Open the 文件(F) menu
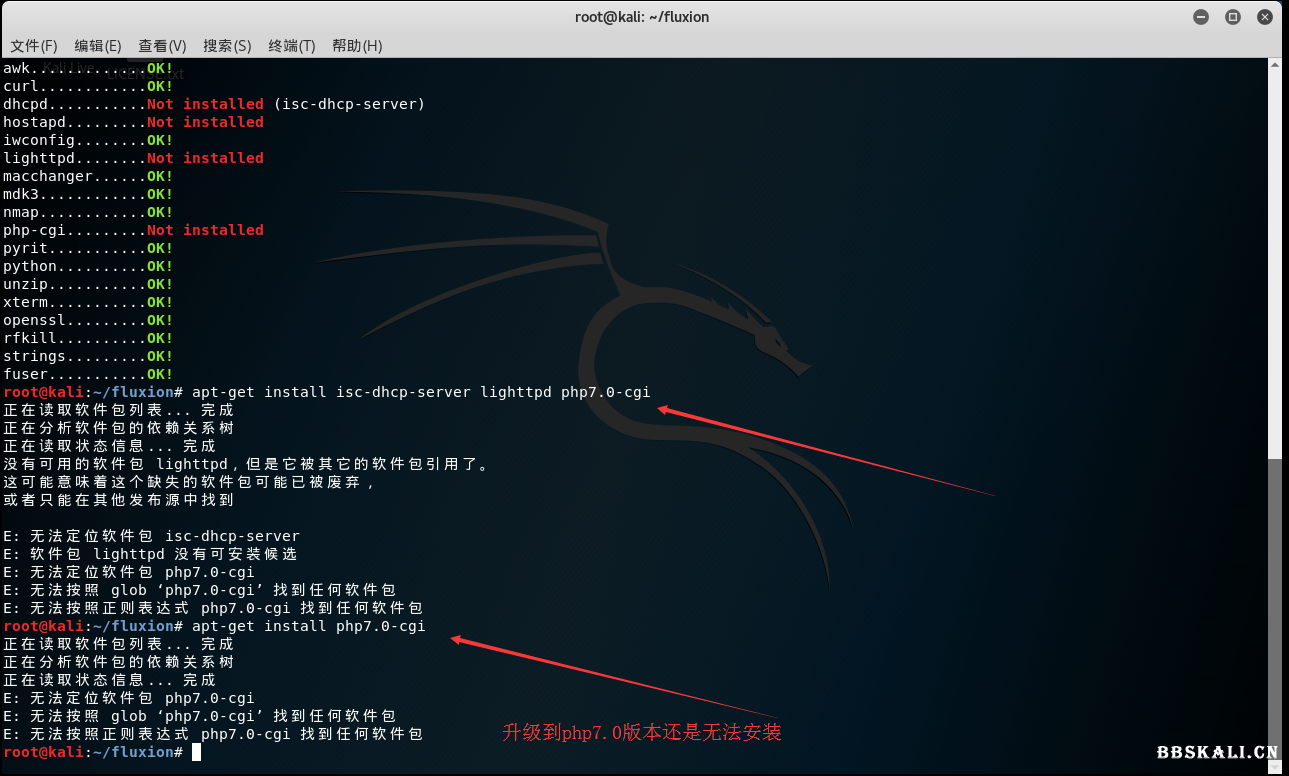The width and height of the screenshot is (1289, 776). (33, 45)
